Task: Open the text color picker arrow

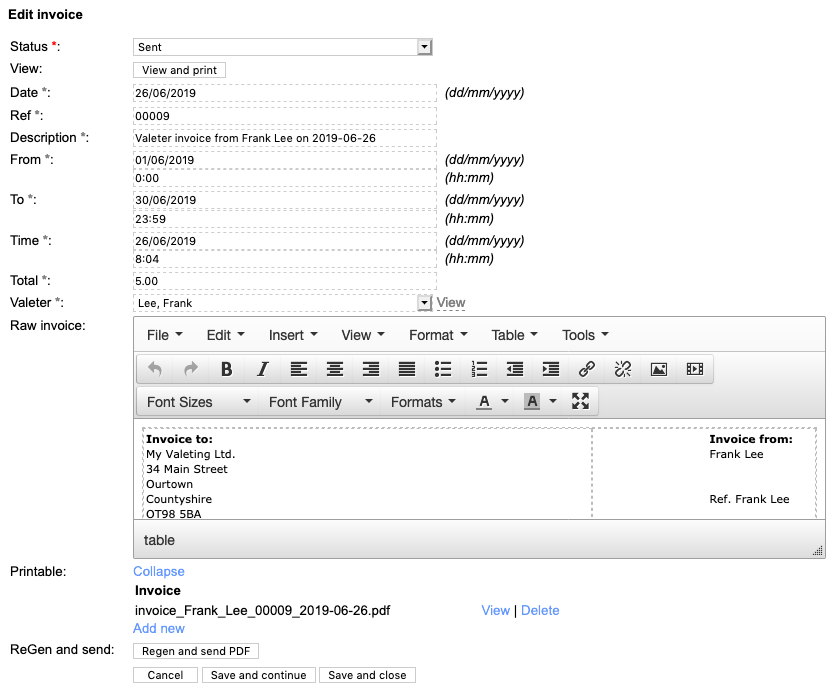Action: click(505, 402)
